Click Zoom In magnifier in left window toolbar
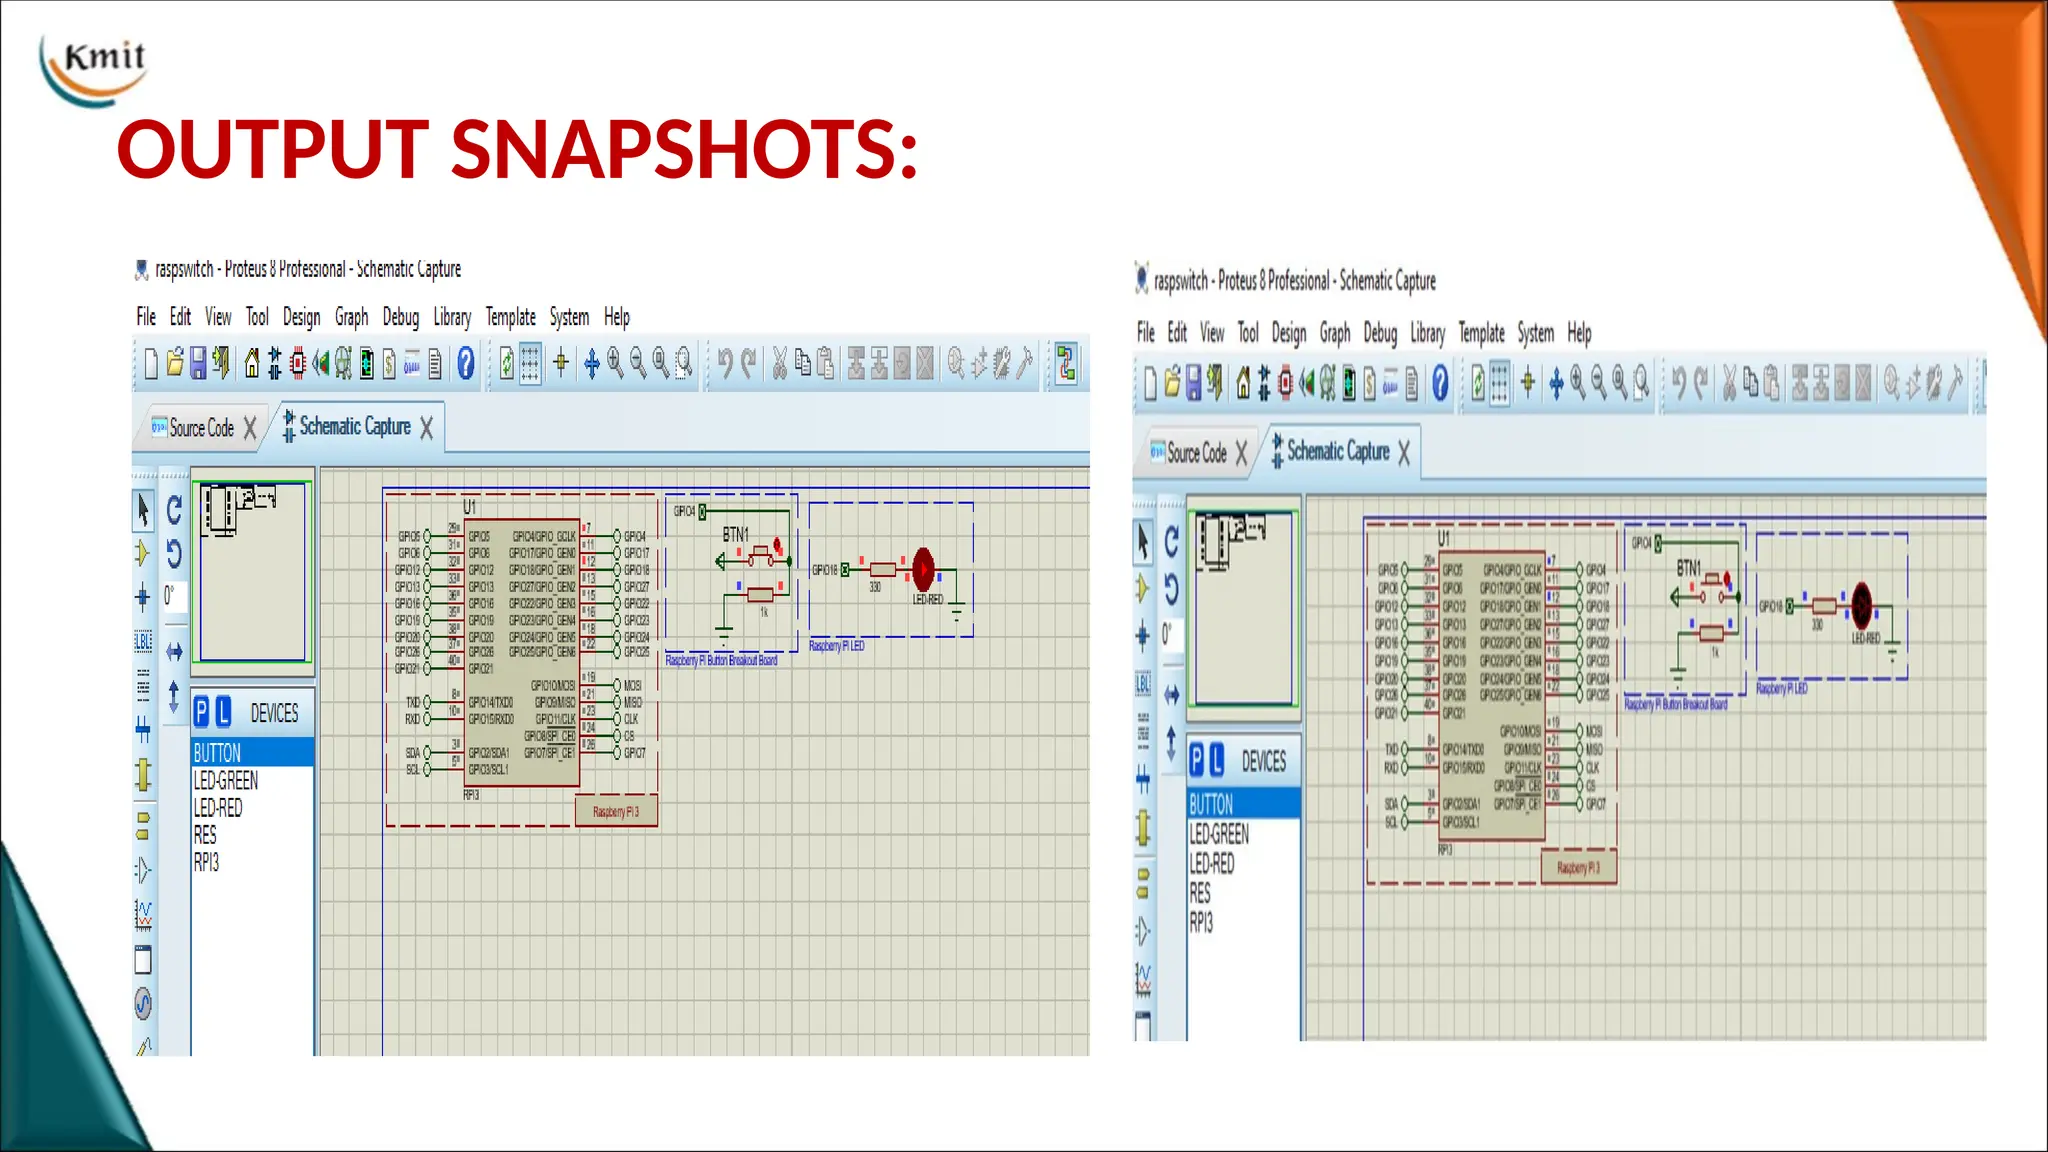This screenshot has width=2048, height=1152. (615, 364)
